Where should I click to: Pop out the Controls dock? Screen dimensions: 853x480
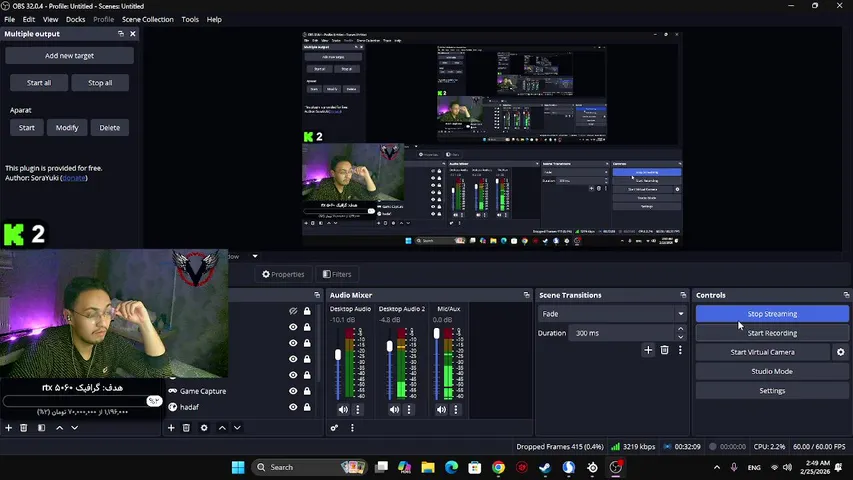click(x=846, y=295)
